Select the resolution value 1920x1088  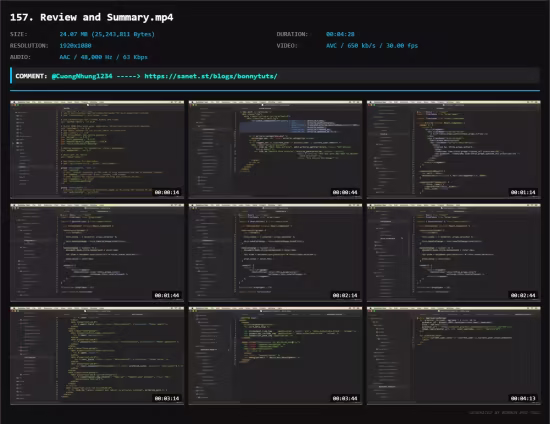click(x=75, y=46)
